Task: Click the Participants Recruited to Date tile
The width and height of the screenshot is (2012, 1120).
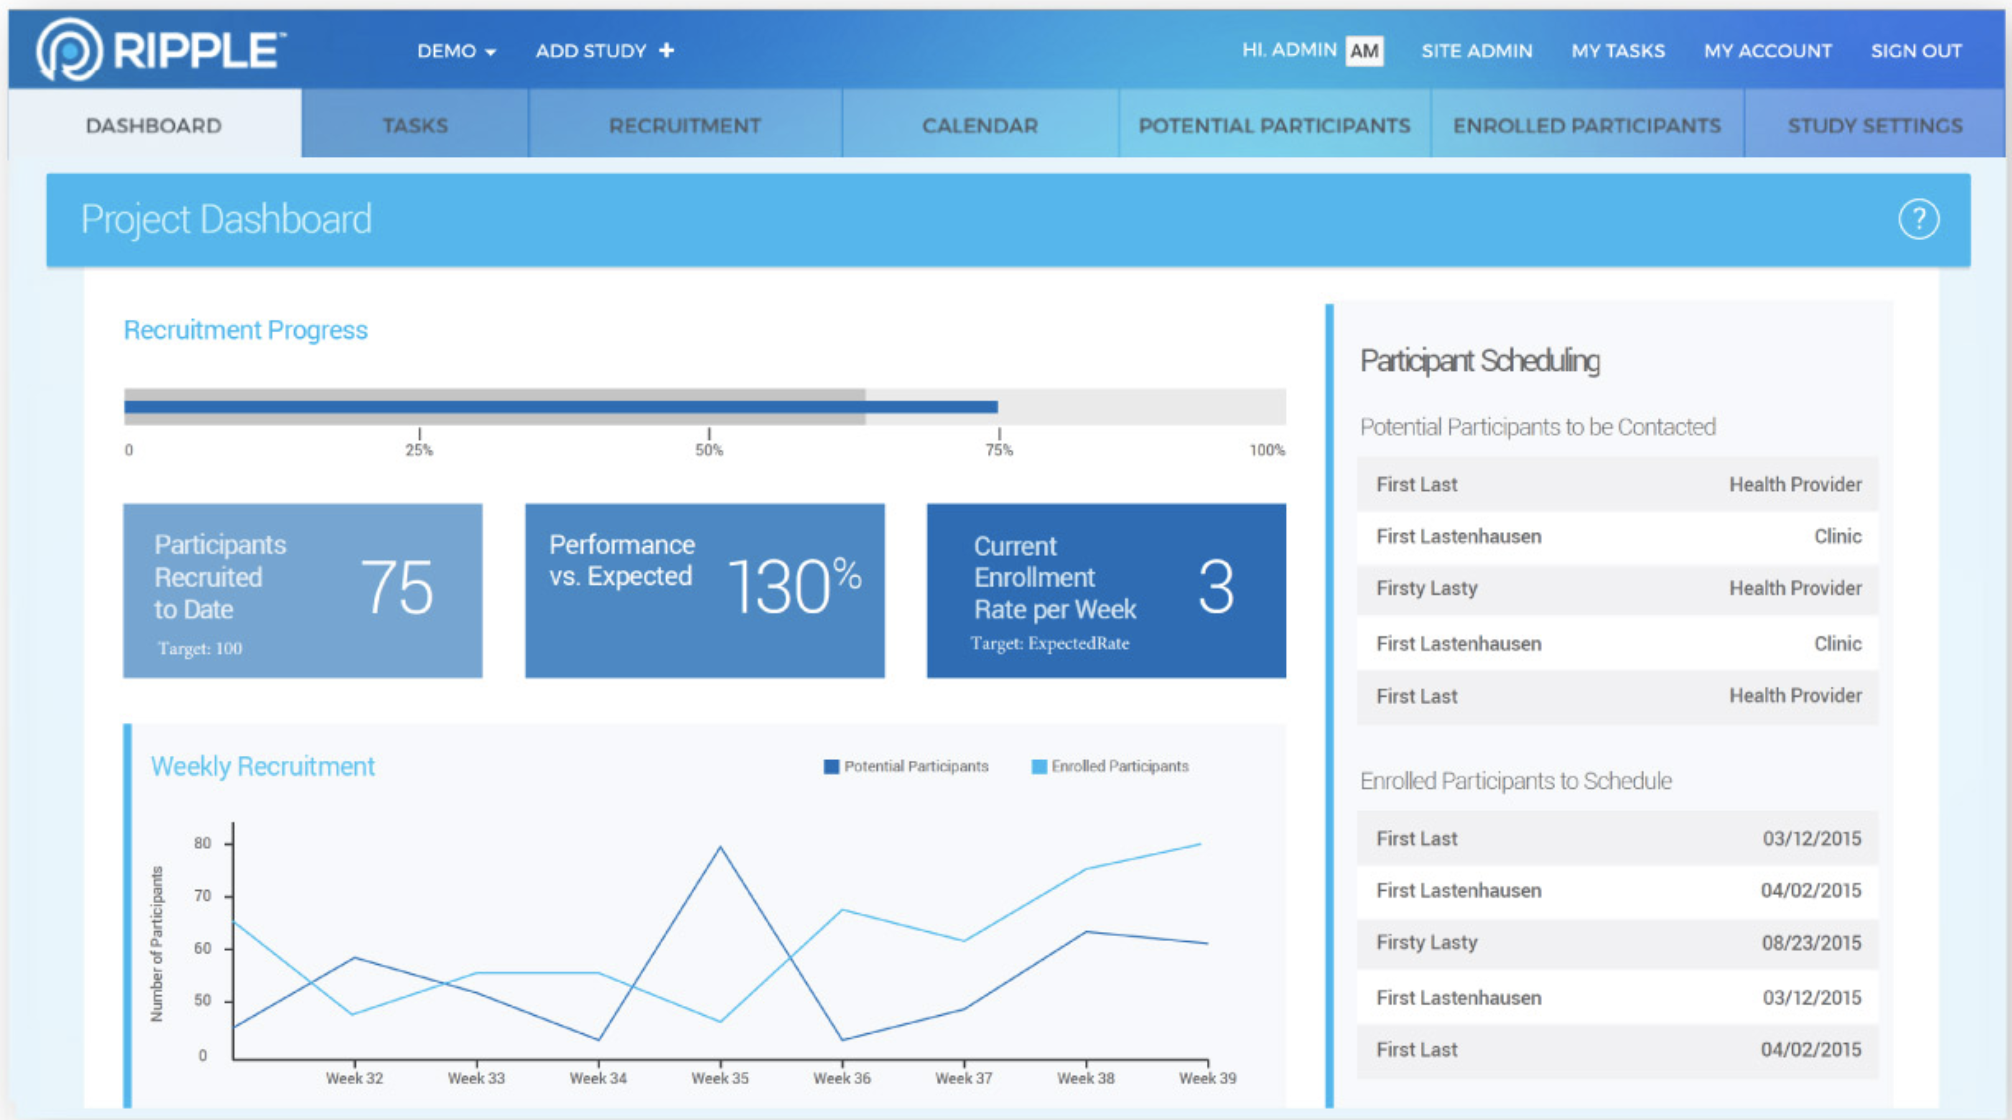Action: [302, 591]
